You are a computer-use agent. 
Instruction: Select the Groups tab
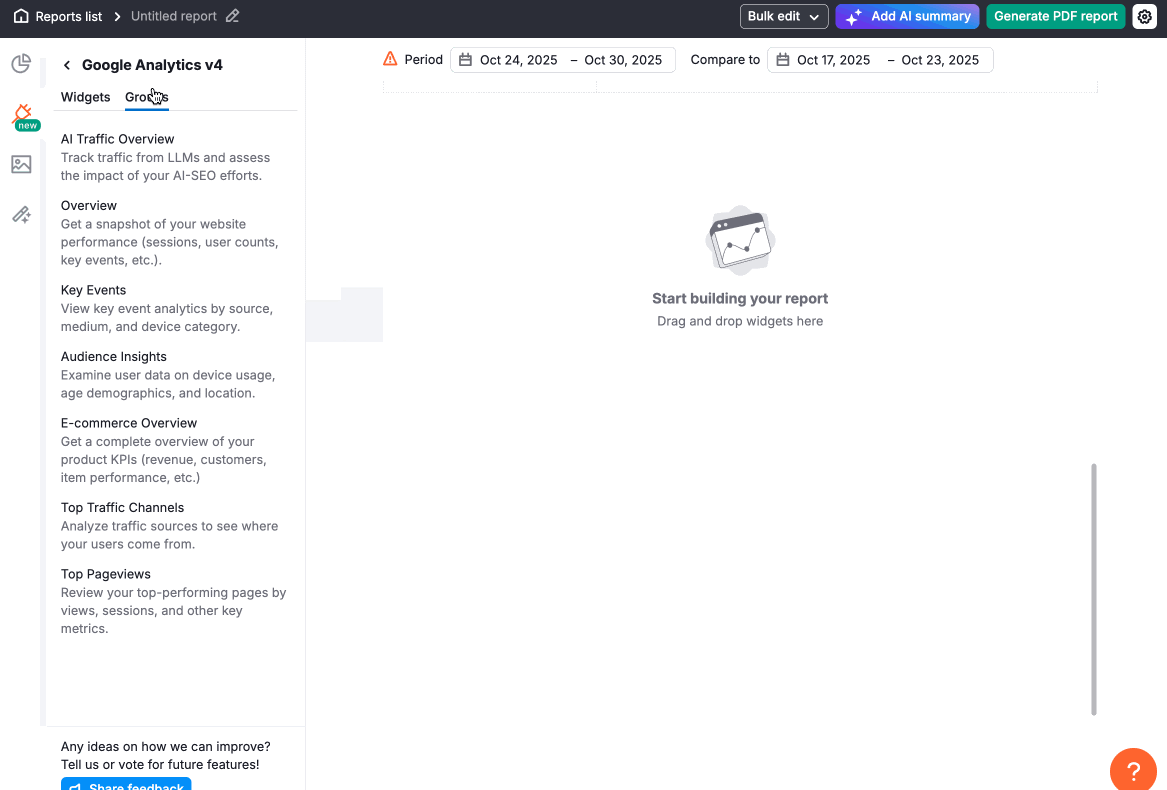tap(146, 97)
